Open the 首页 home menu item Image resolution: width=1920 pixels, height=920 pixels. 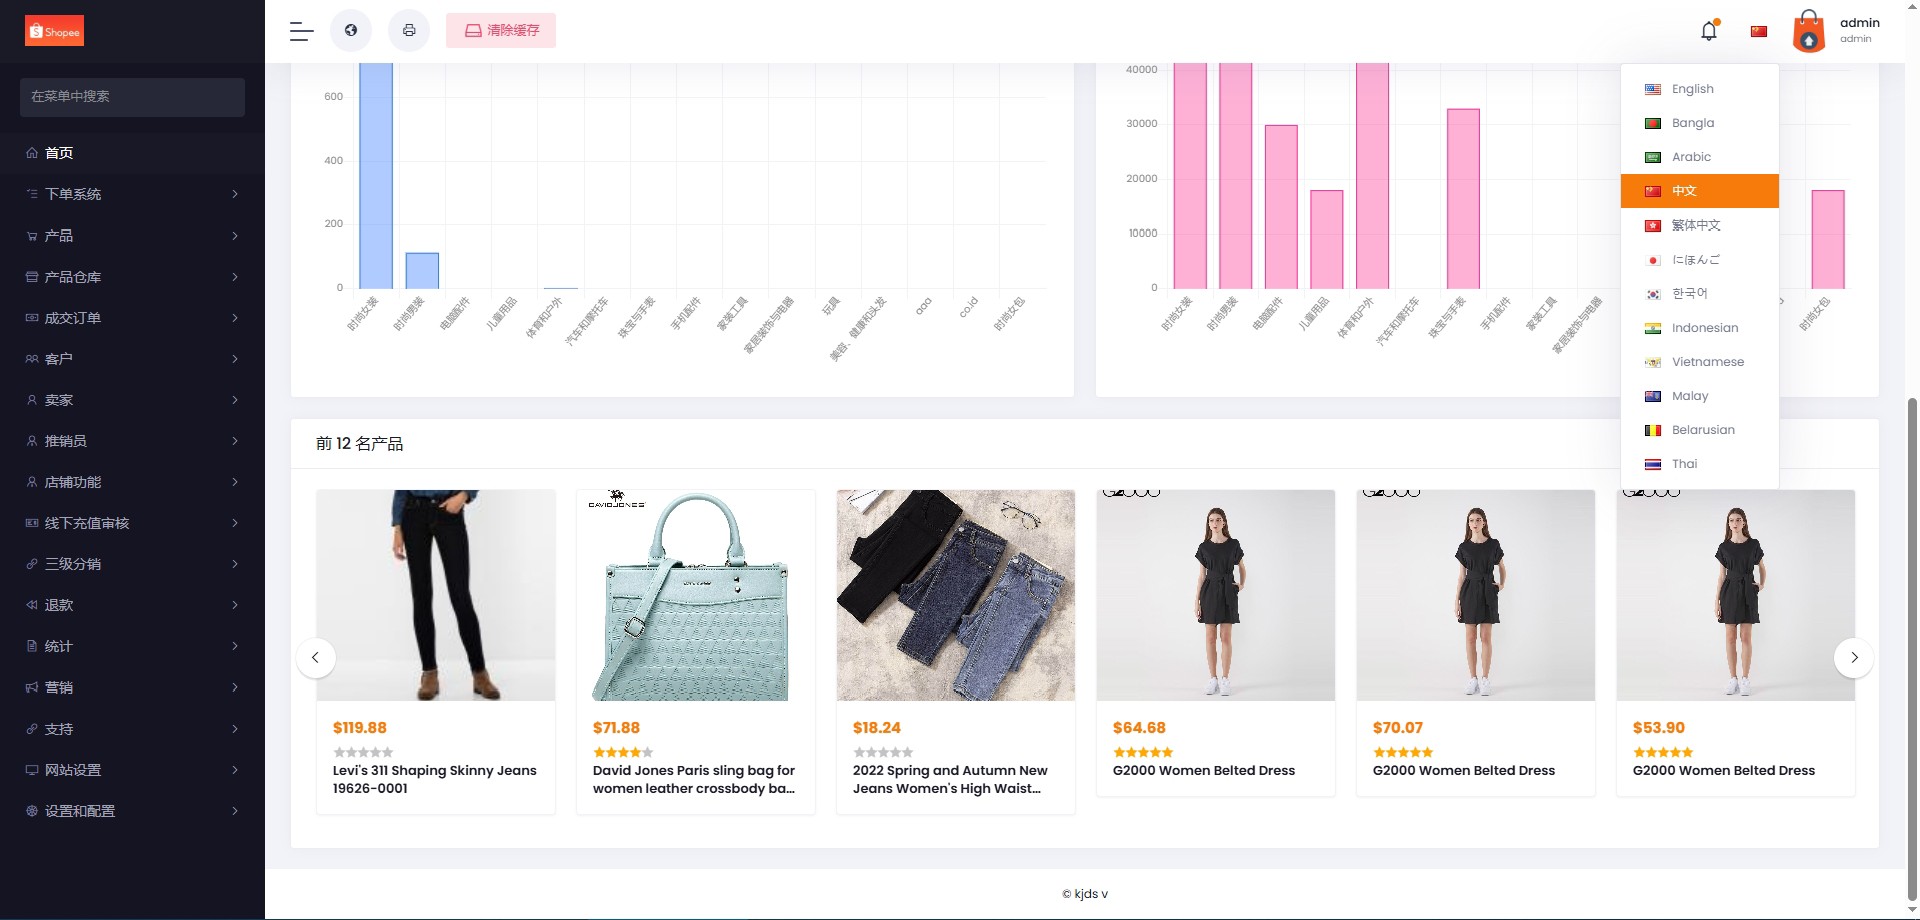click(x=132, y=153)
